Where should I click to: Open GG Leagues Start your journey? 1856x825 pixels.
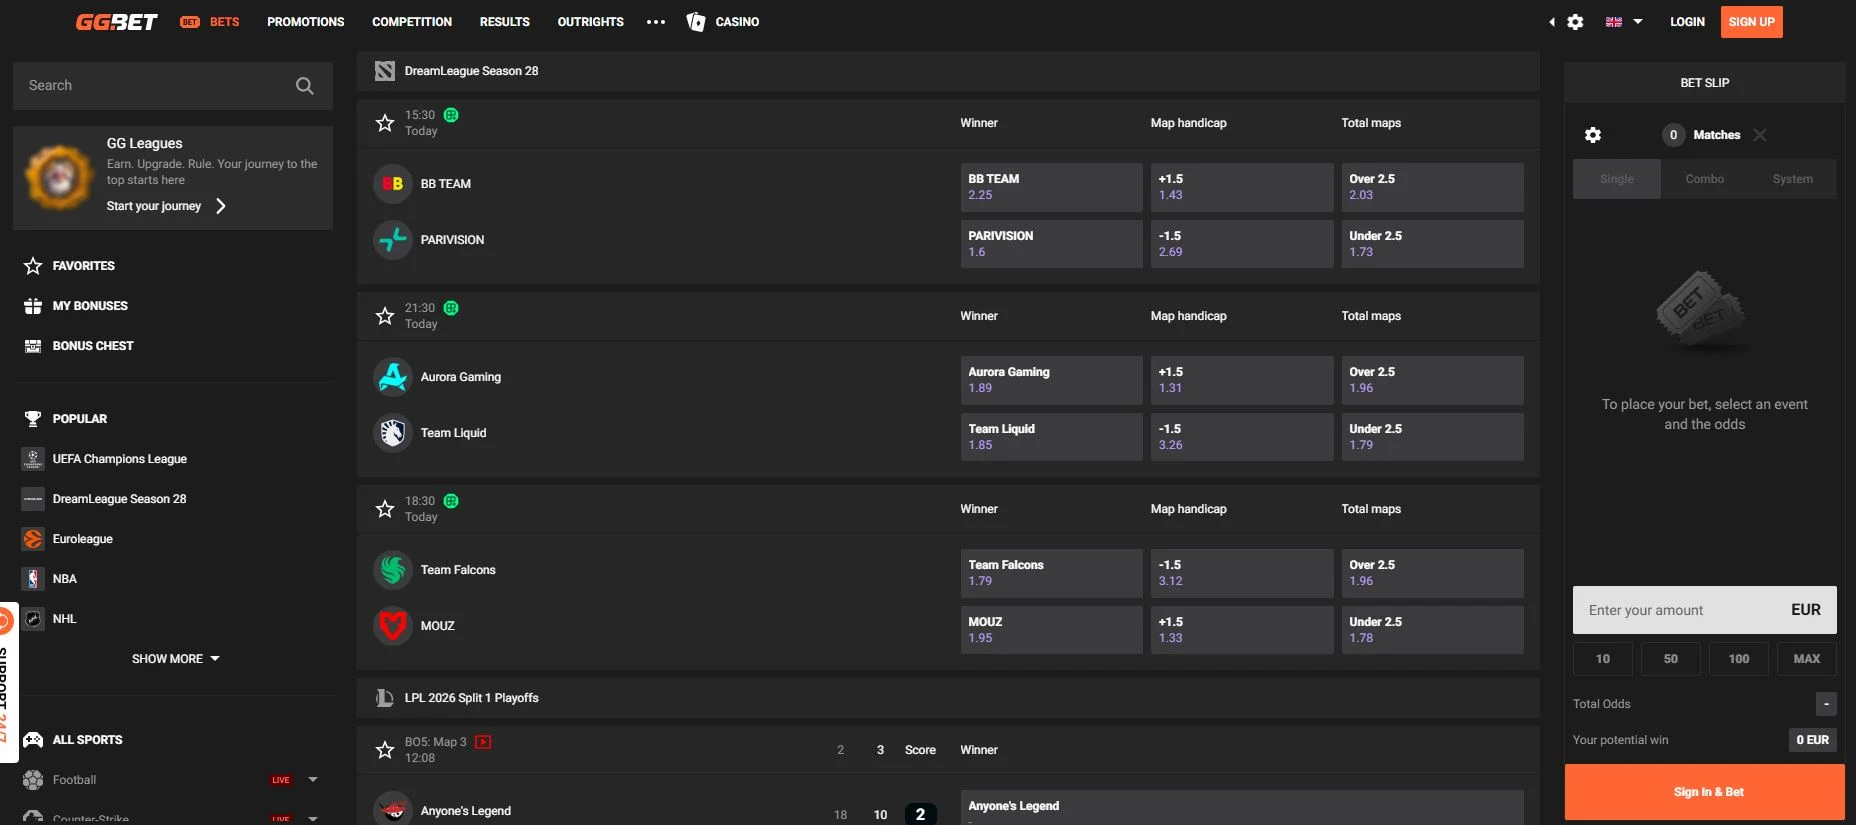pos(166,206)
